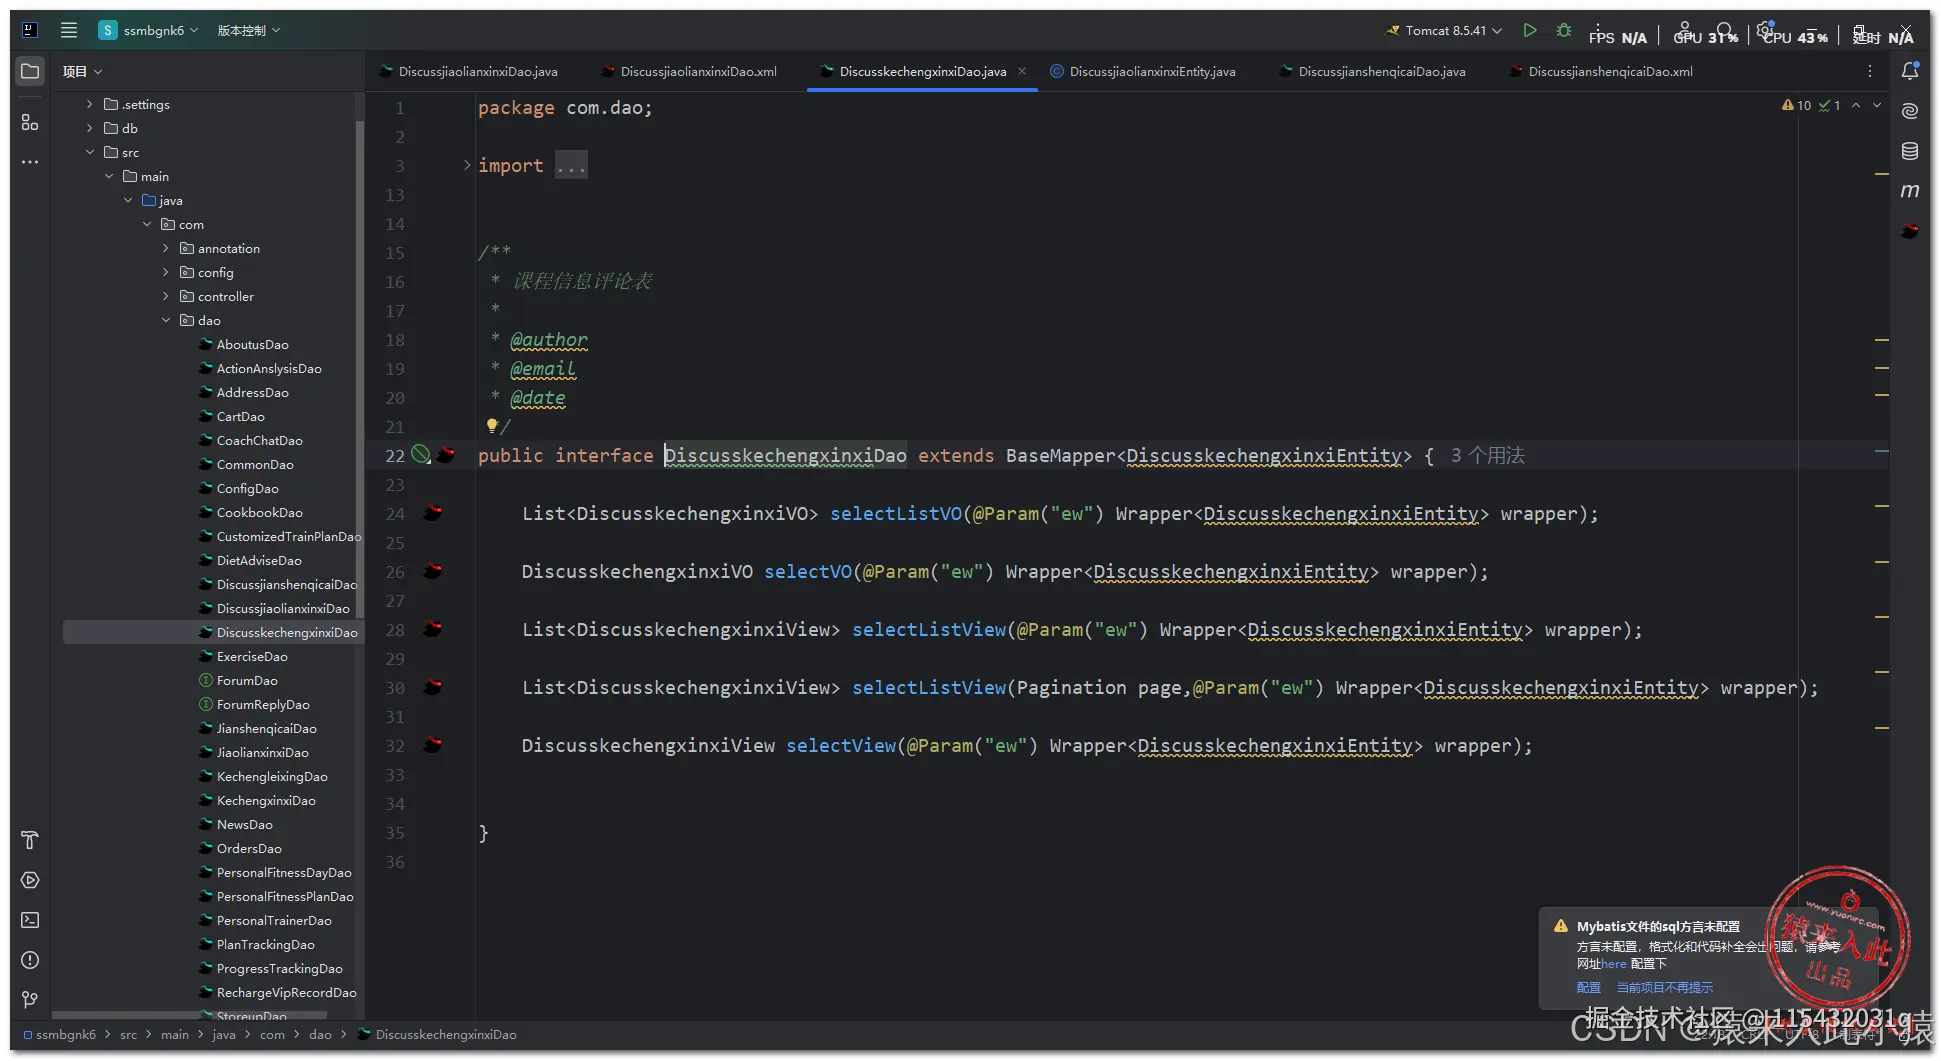The image size is (1941, 1061).
Task: Open the Tomcat 8.5.41 run configuration dropdown
Action: click(1444, 30)
